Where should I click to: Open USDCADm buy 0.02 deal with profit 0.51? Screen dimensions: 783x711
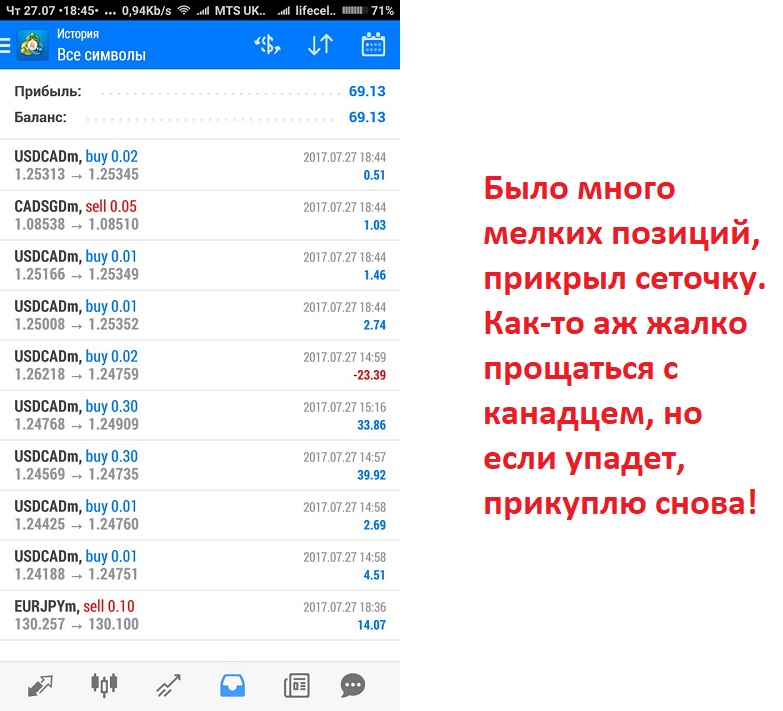(200, 165)
